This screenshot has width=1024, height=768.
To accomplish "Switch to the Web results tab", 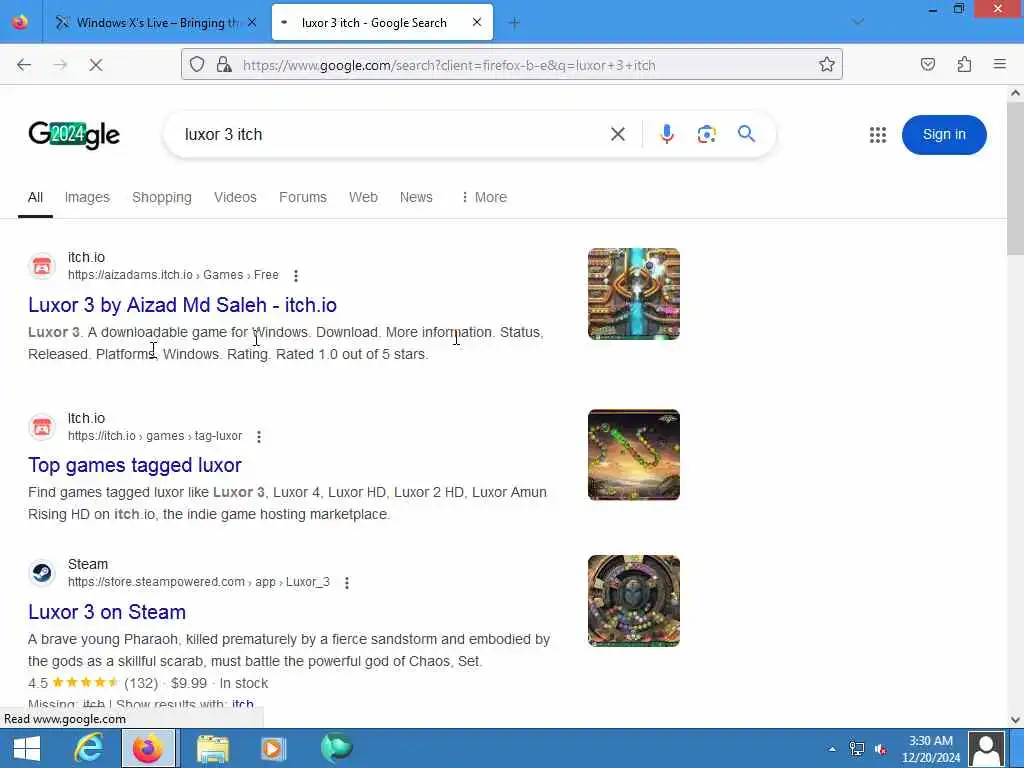I will [x=363, y=197].
